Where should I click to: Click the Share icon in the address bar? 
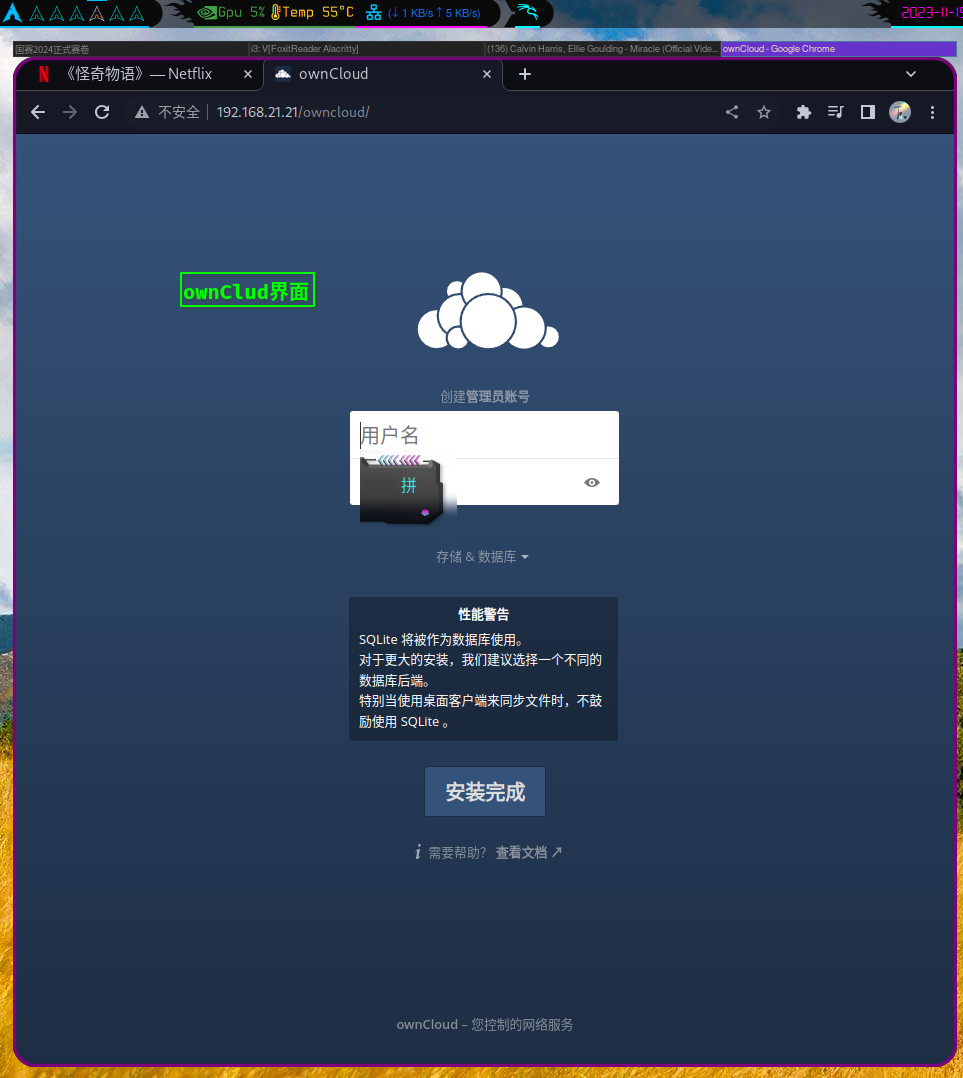[x=731, y=112]
